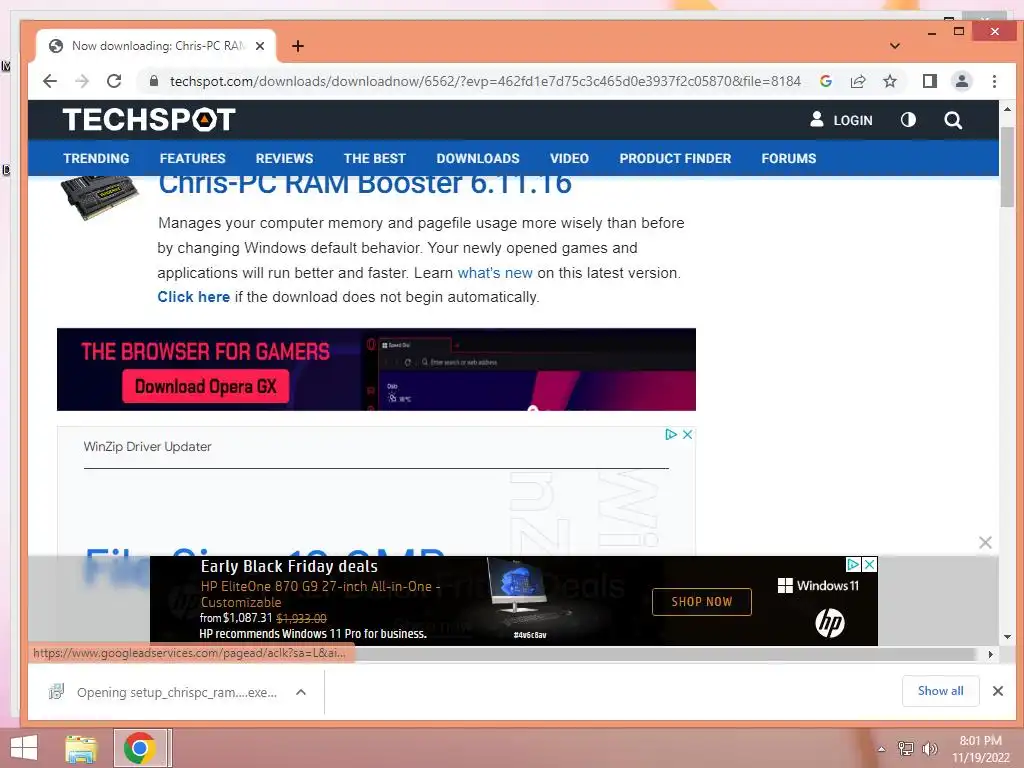Close the WinZip Driver Updater ad
The height and width of the screenshot is (768, 1024).
(687, 434)
